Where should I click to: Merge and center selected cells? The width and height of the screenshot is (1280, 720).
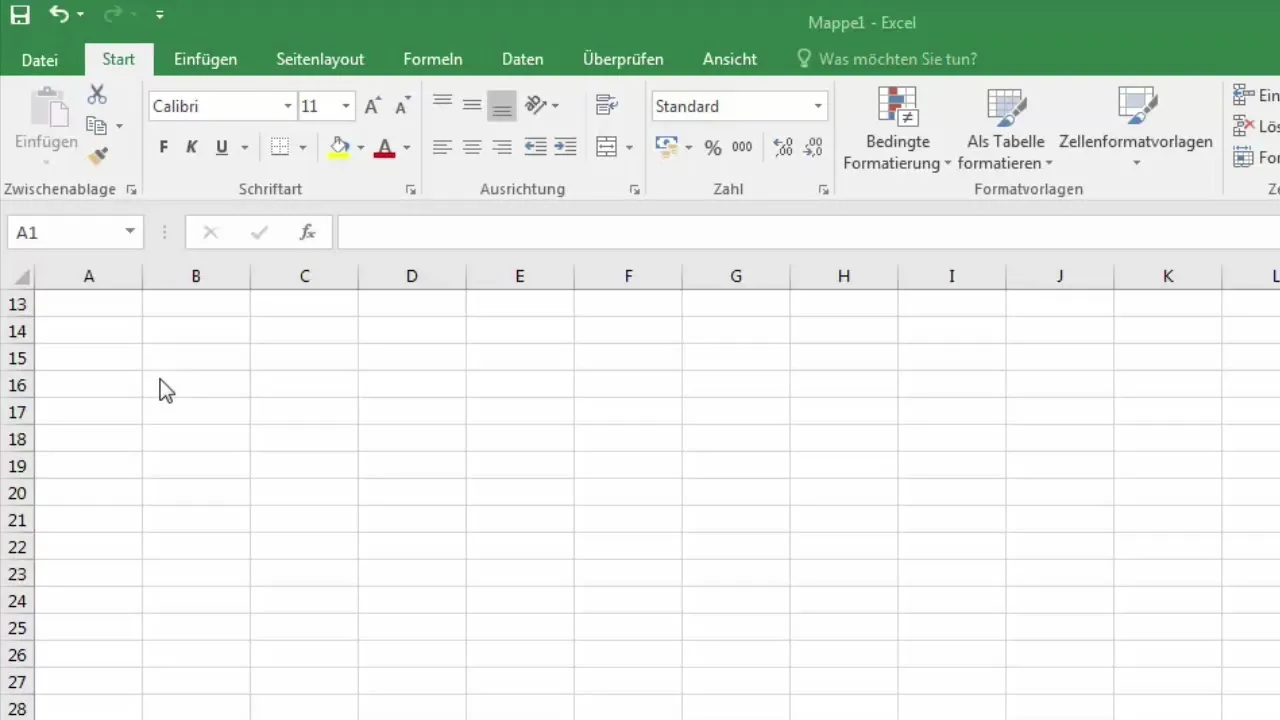click(x=606, y=147)
